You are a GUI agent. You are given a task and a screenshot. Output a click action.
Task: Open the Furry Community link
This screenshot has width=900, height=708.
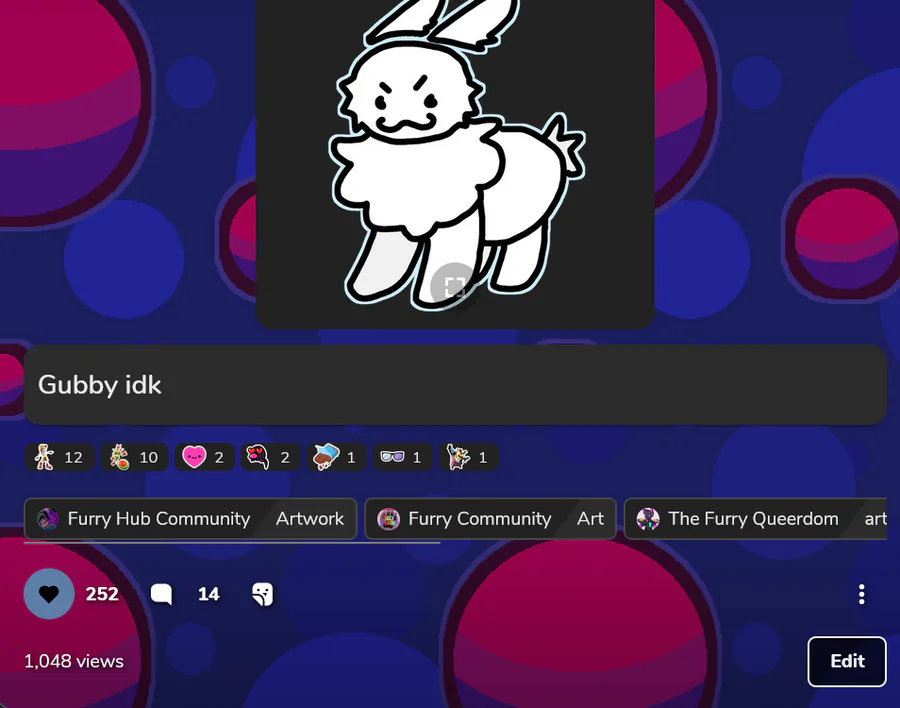pyautogui.click(x=479, y=519)
